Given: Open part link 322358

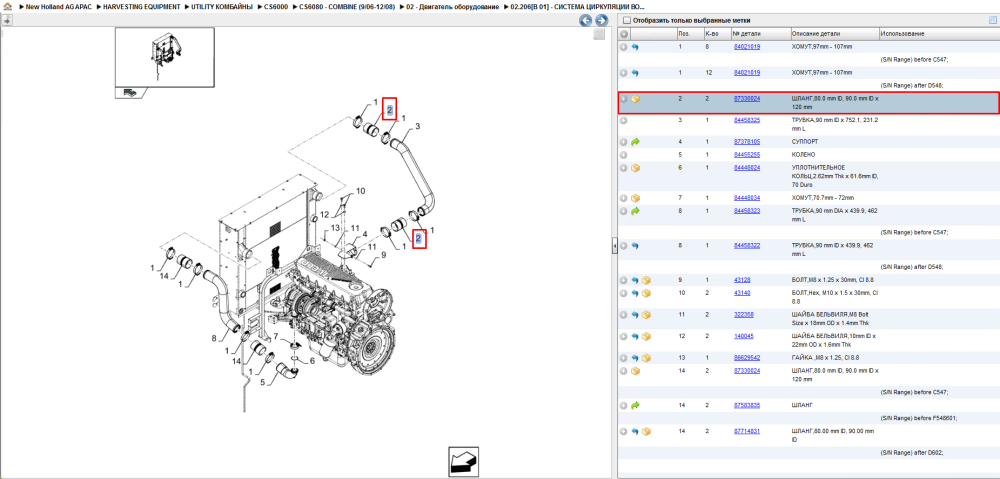Looking at the screenshot, I should [x=744, y=314].
